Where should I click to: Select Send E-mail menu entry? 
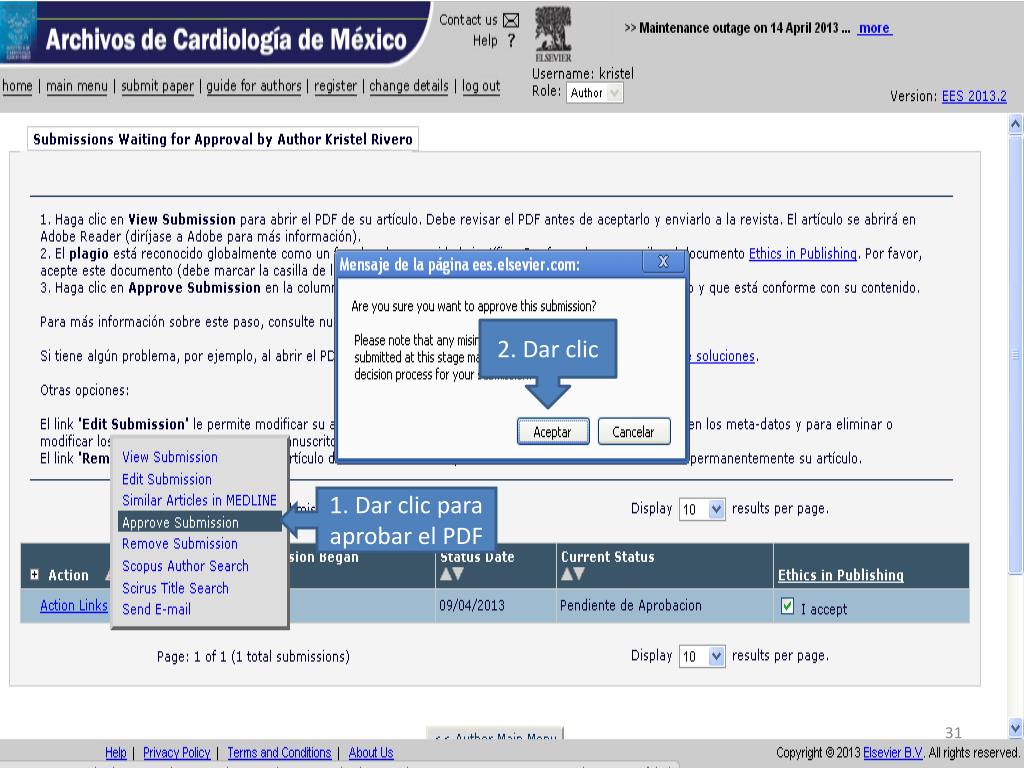coord(156,609)
